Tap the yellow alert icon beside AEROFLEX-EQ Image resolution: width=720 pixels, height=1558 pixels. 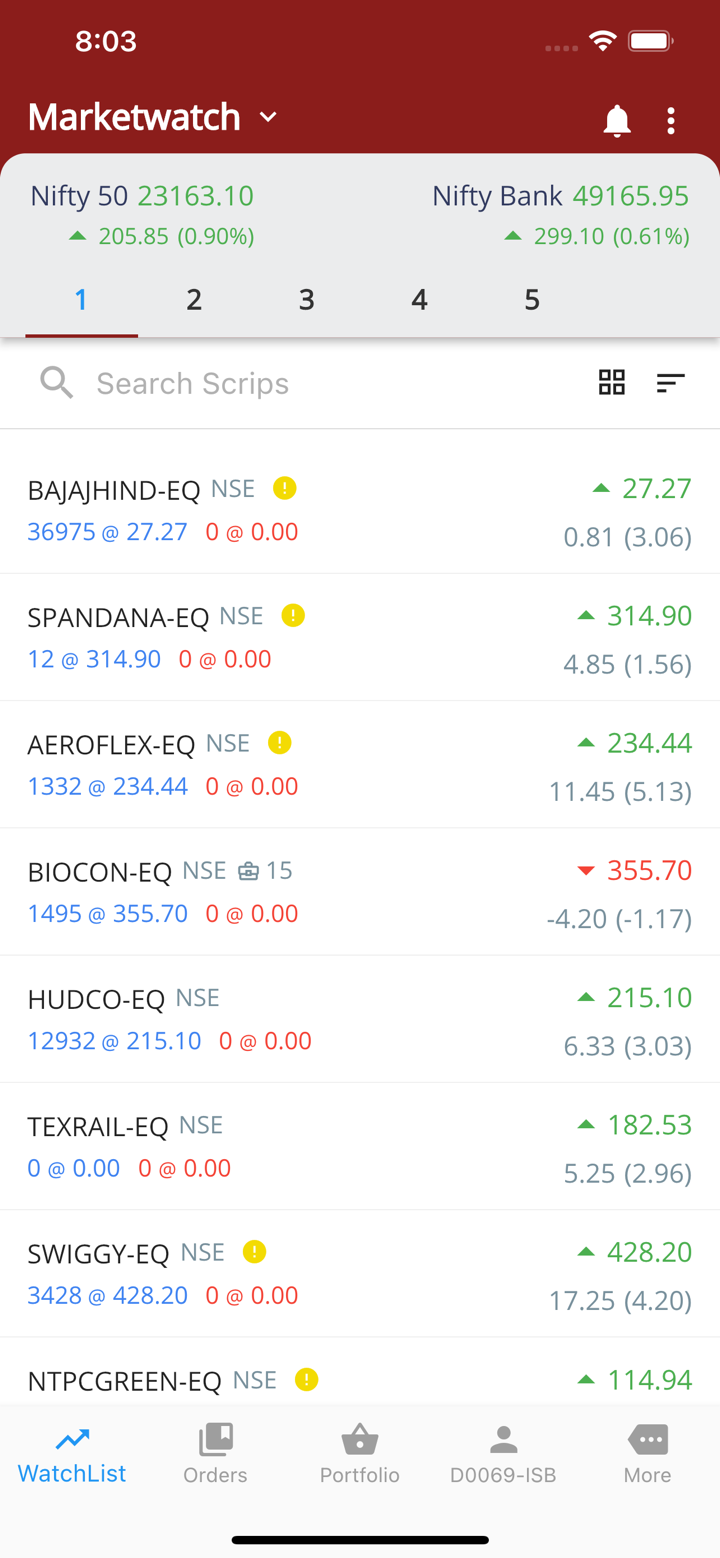coord(280,743)
